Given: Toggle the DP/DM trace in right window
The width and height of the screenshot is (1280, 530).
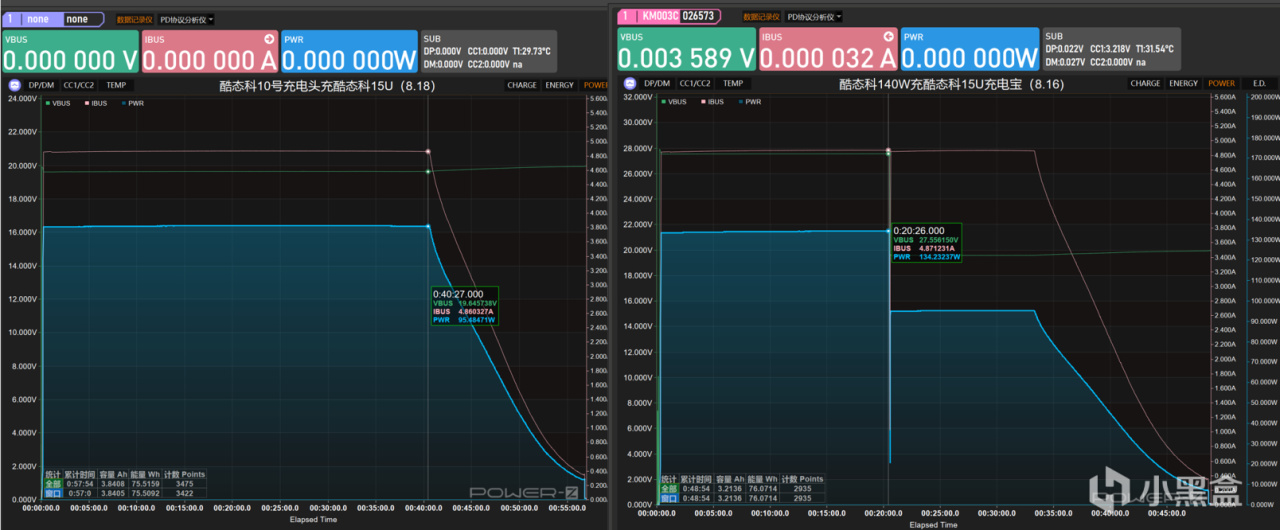Looking at the screenshot, I should [x=657, y=84].
